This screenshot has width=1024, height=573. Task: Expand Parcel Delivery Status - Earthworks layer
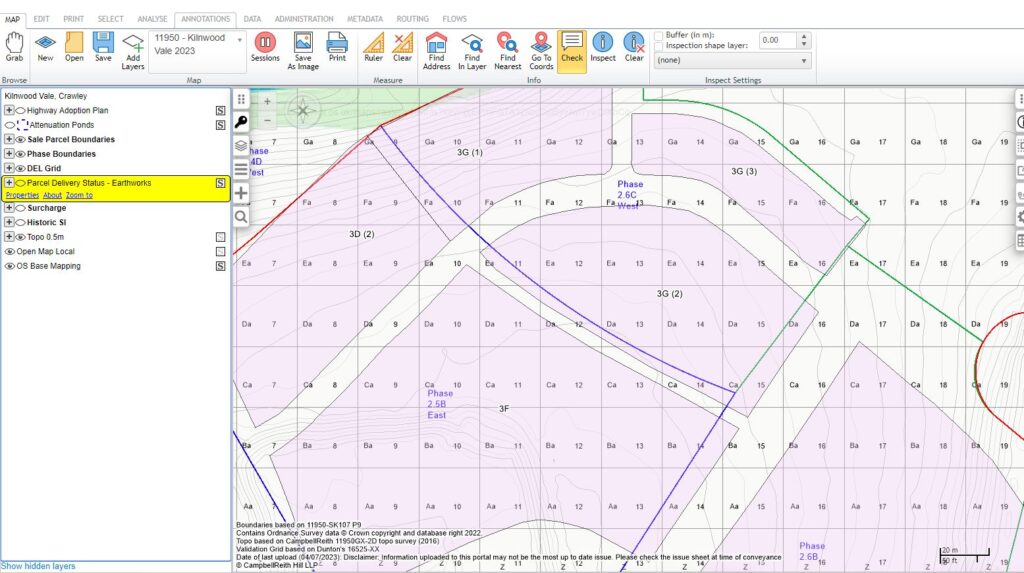(9, 183)
